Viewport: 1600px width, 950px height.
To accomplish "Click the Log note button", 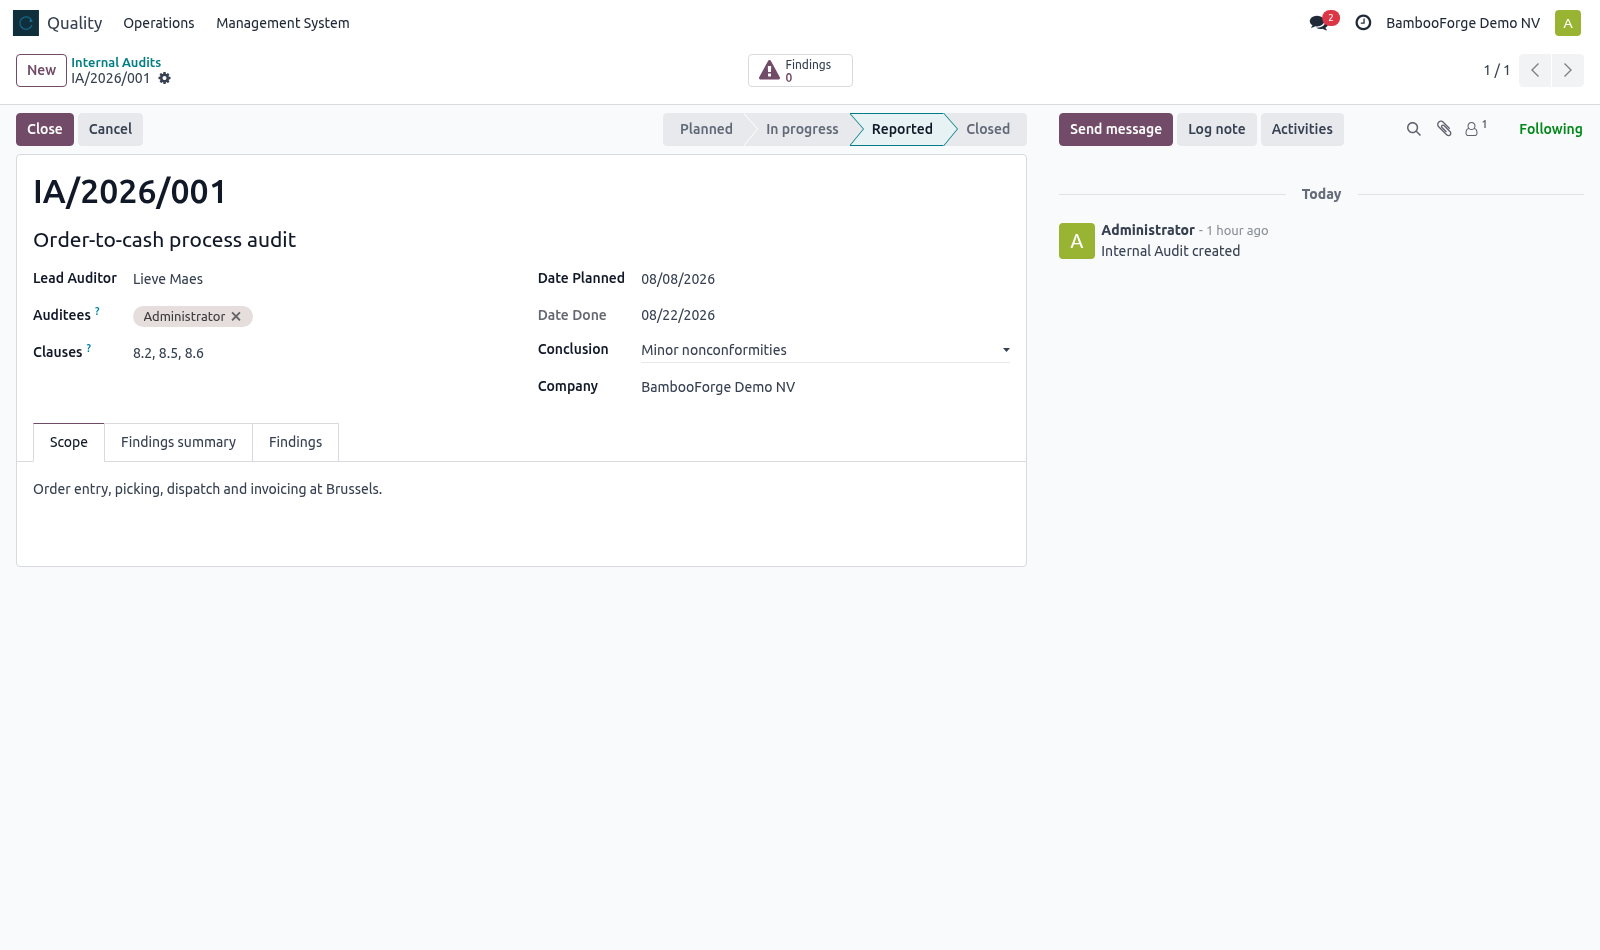I will (x=1216, y=129).
